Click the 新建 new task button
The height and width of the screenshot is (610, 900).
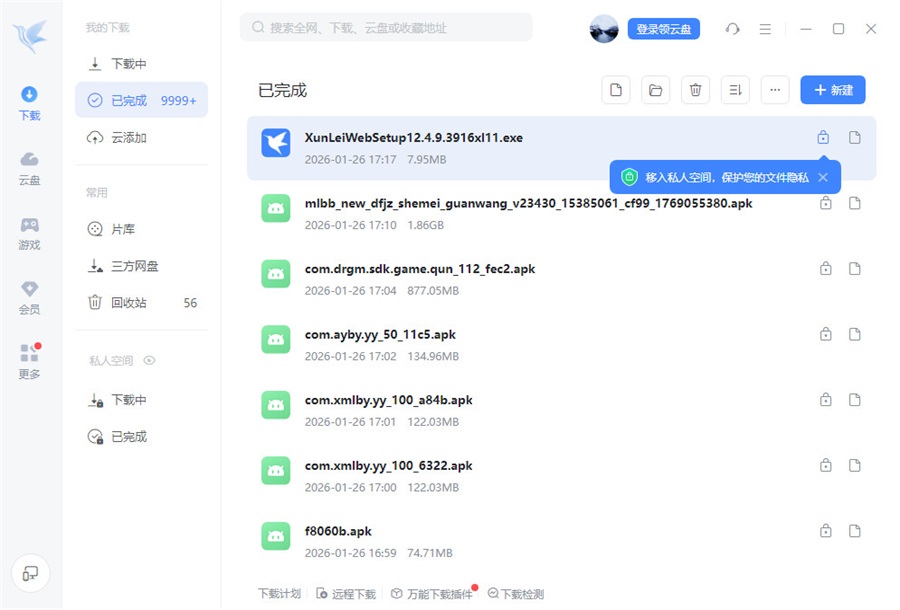pyautogui.click(x=833, y=89)
